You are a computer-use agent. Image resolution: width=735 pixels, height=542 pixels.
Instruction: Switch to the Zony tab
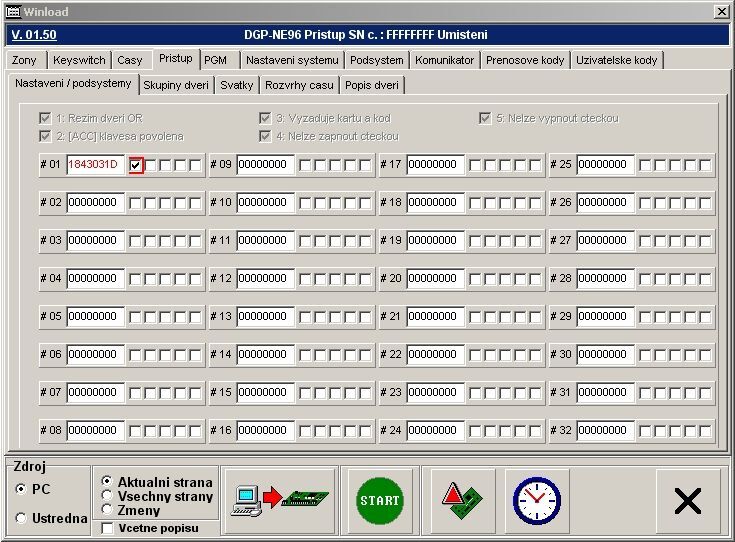click(24, 60)
